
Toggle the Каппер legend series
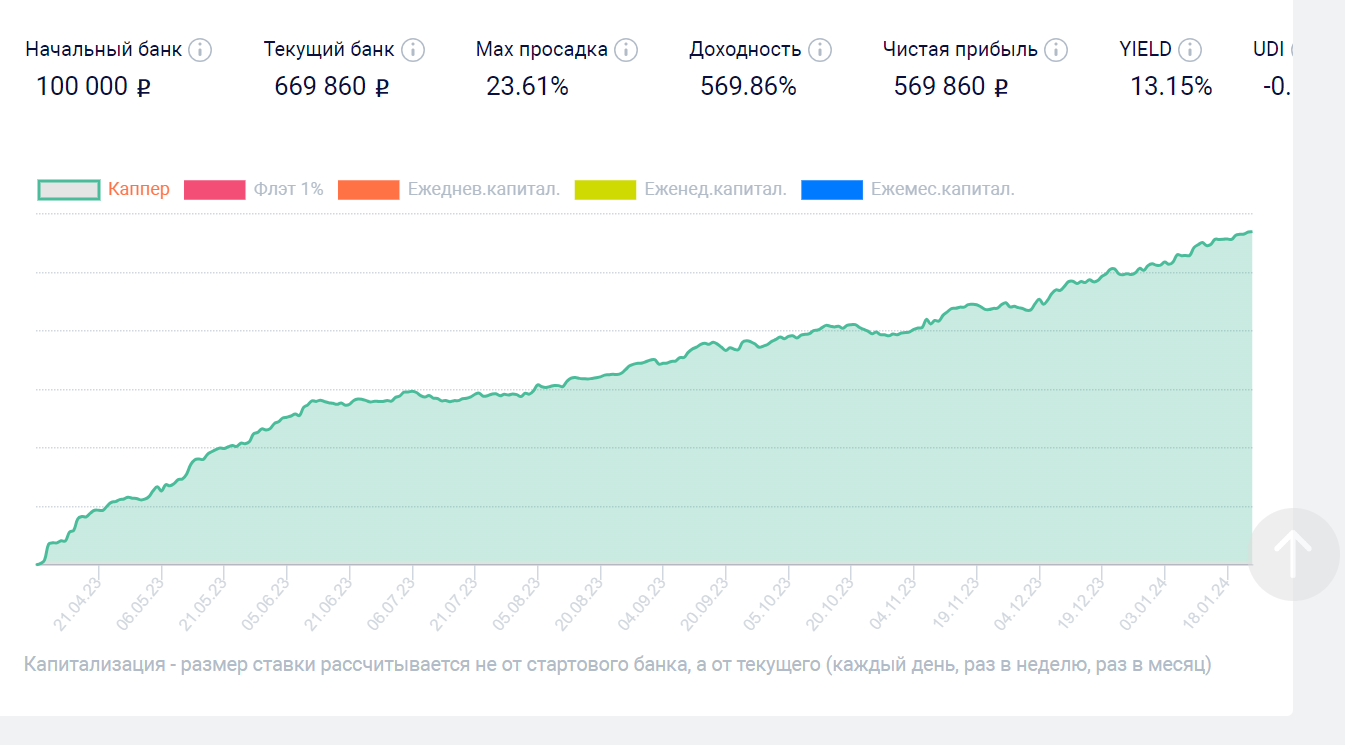(104, 189)
